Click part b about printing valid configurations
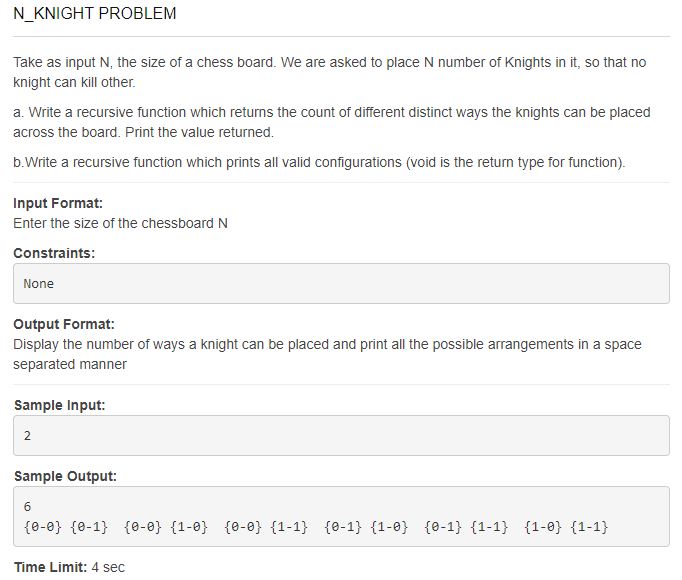The image size is (682, 580). 319,162
